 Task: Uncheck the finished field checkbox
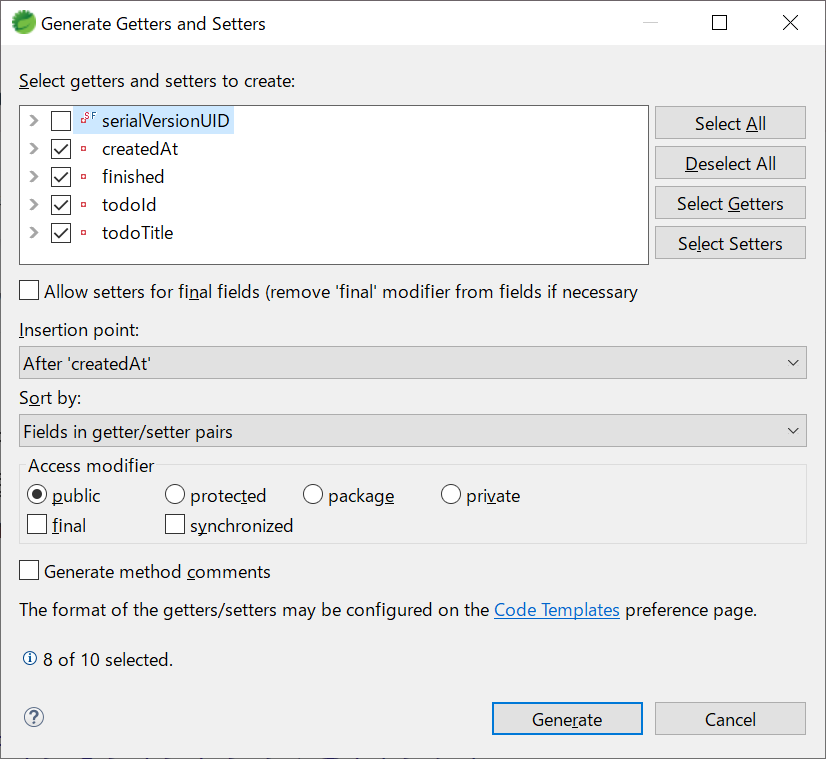pyautogui.click(x=61, y=177)
